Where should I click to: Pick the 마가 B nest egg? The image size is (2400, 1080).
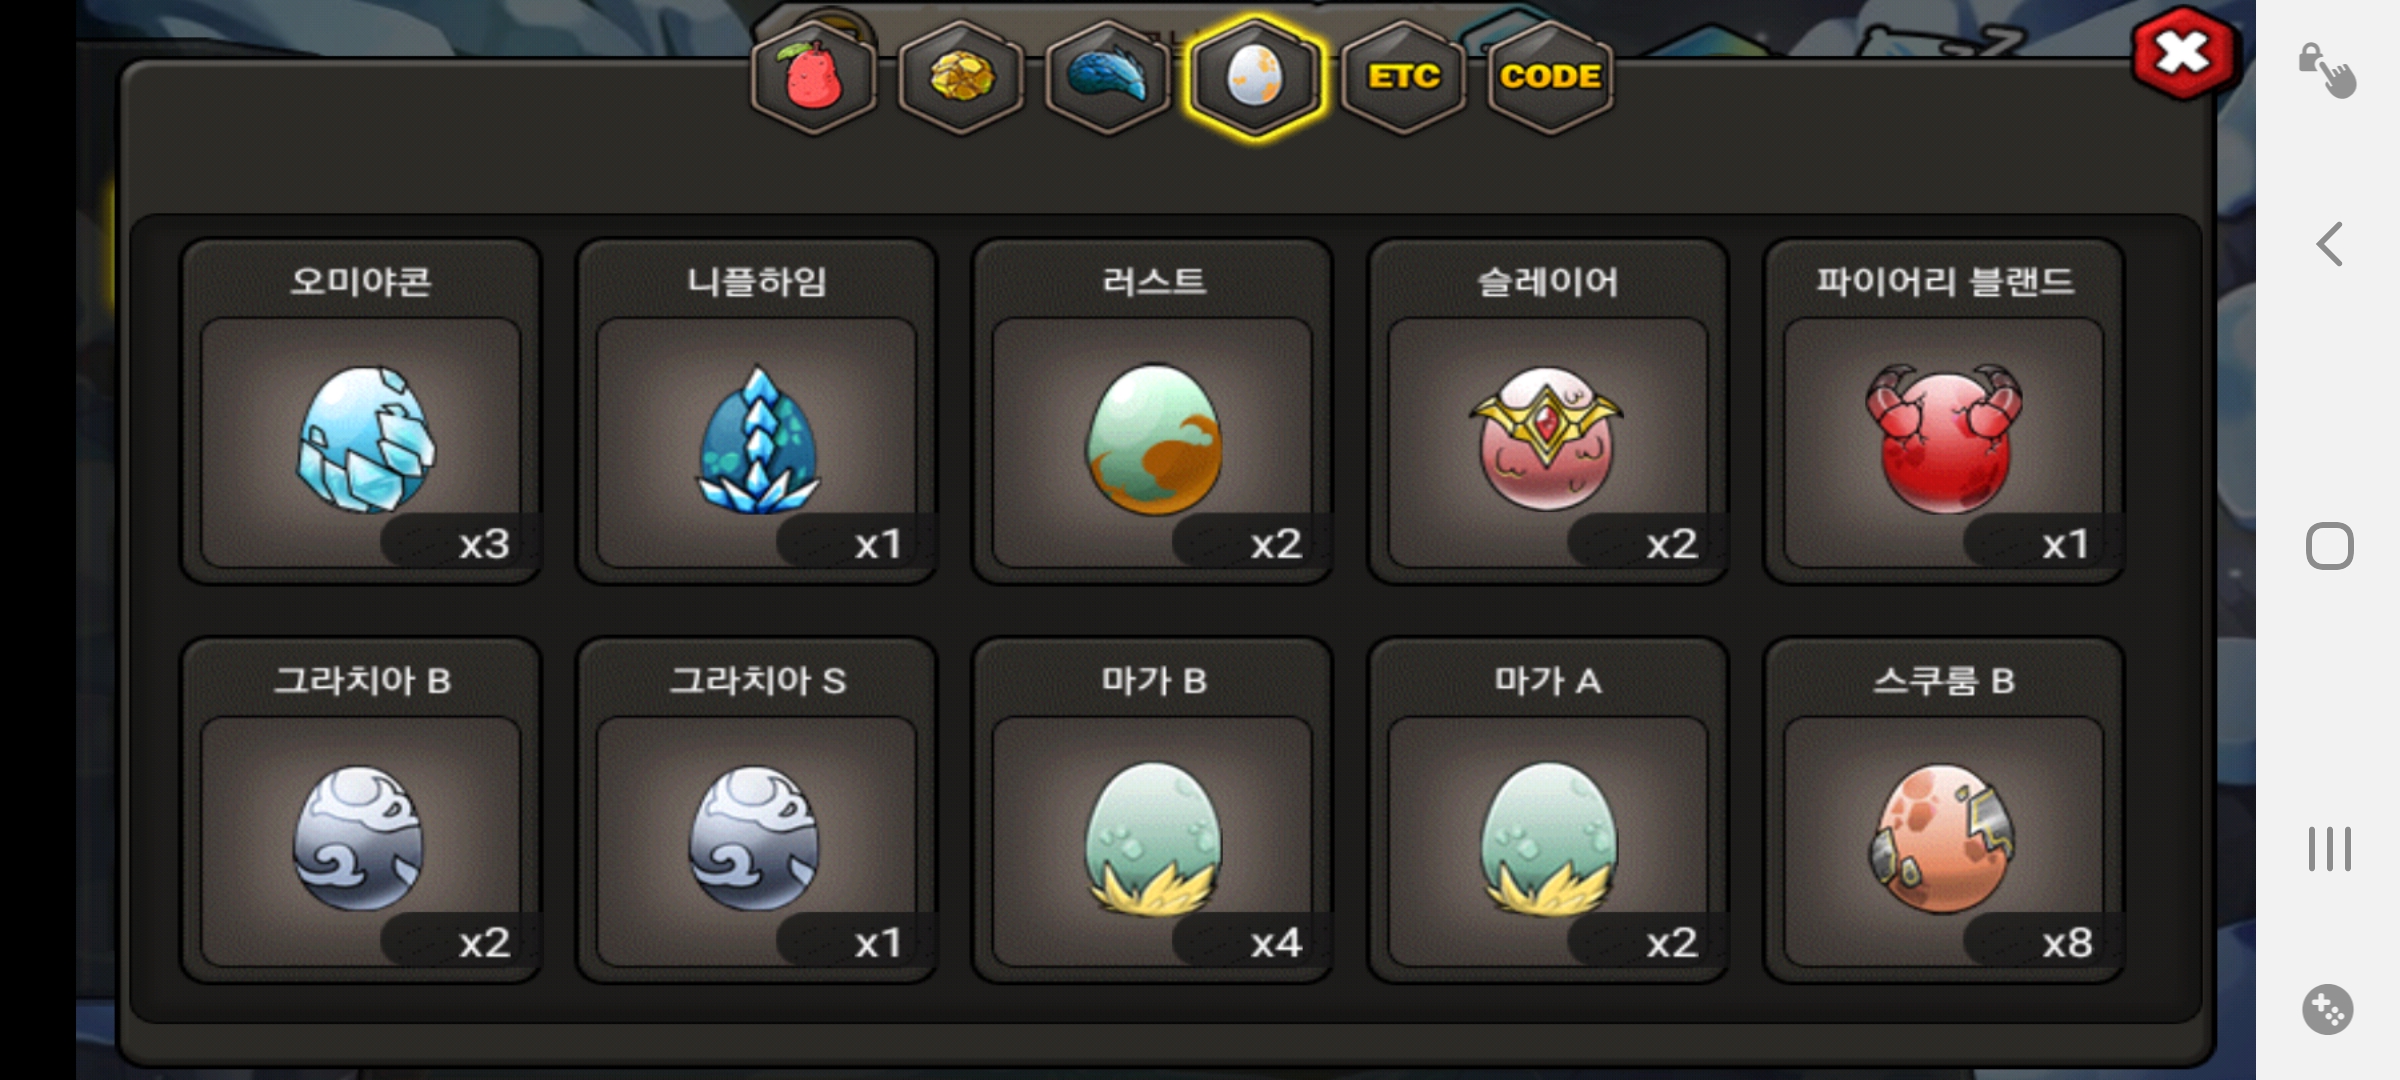pos(1153,810)
